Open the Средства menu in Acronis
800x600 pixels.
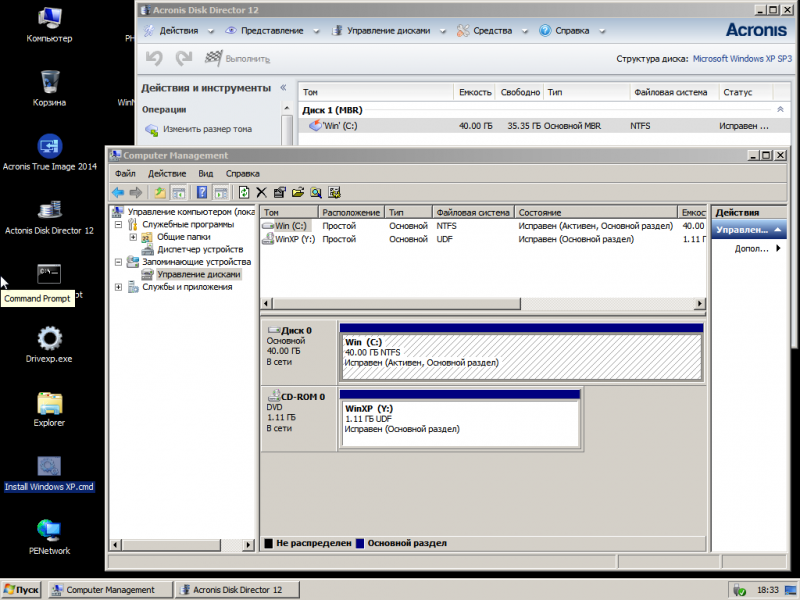click(x=492, y=31)
